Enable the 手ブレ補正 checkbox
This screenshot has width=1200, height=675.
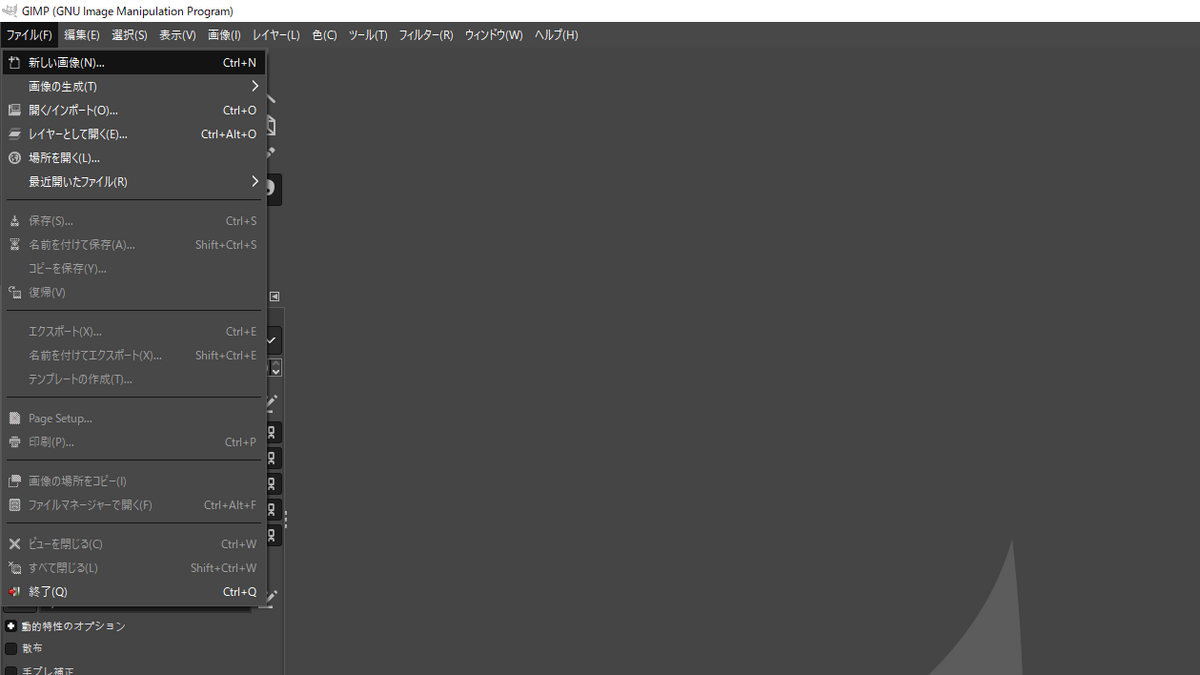tap(11, 671)
